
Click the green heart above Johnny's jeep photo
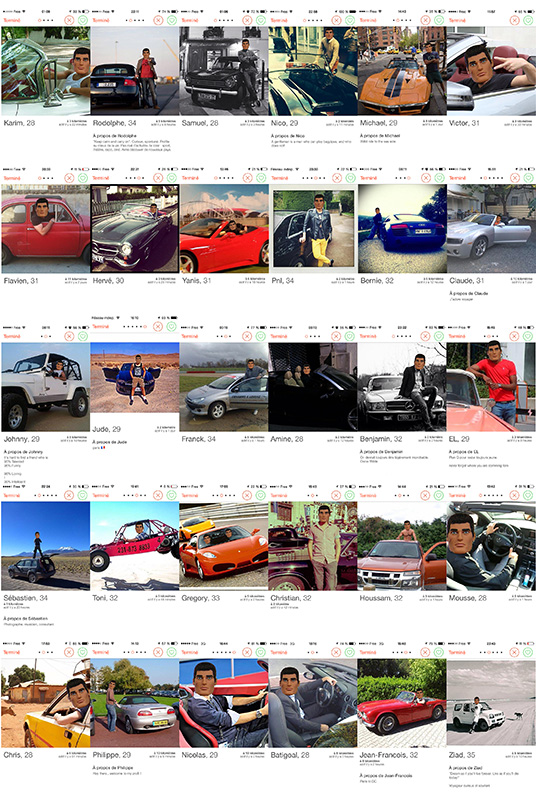[x=83, y=336]
